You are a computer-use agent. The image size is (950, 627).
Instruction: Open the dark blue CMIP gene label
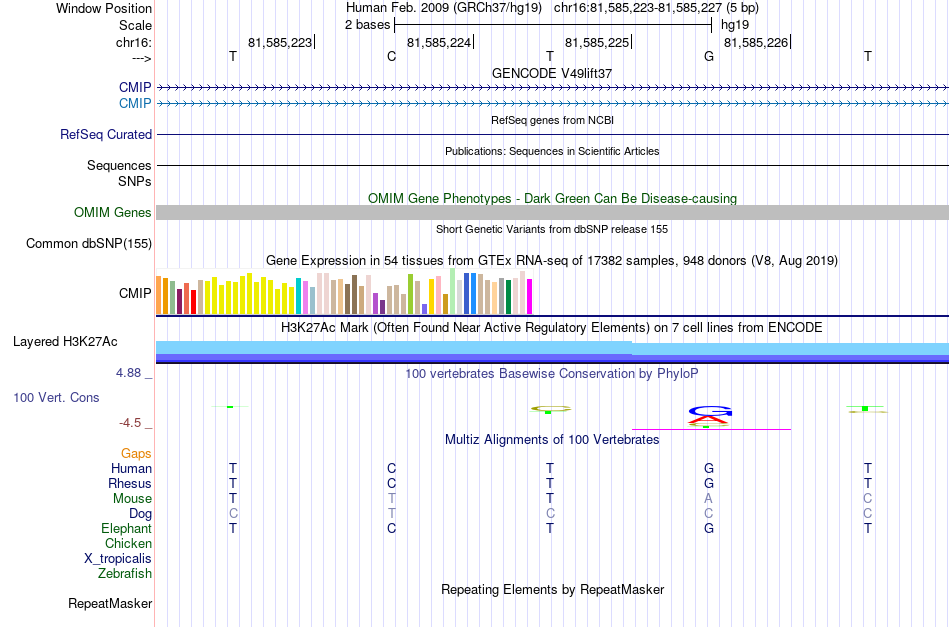tap(135, 87)
